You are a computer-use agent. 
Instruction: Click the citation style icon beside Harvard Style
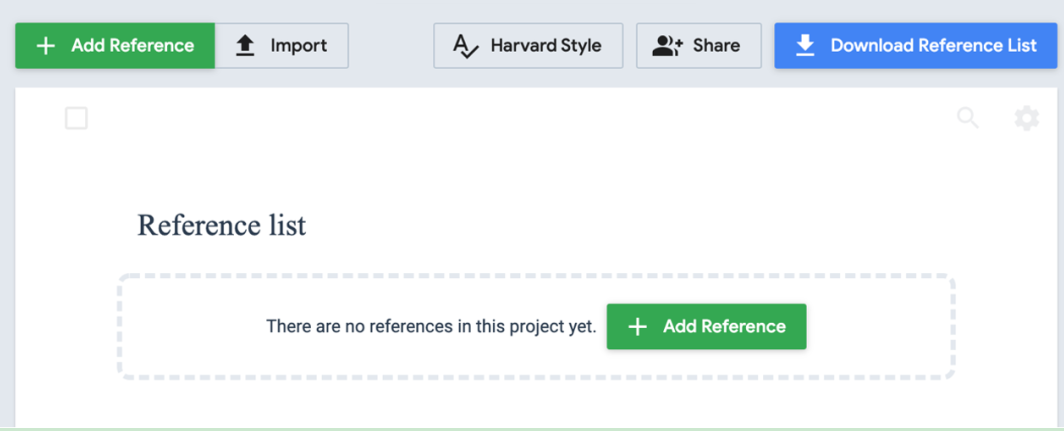pos(466,46)
